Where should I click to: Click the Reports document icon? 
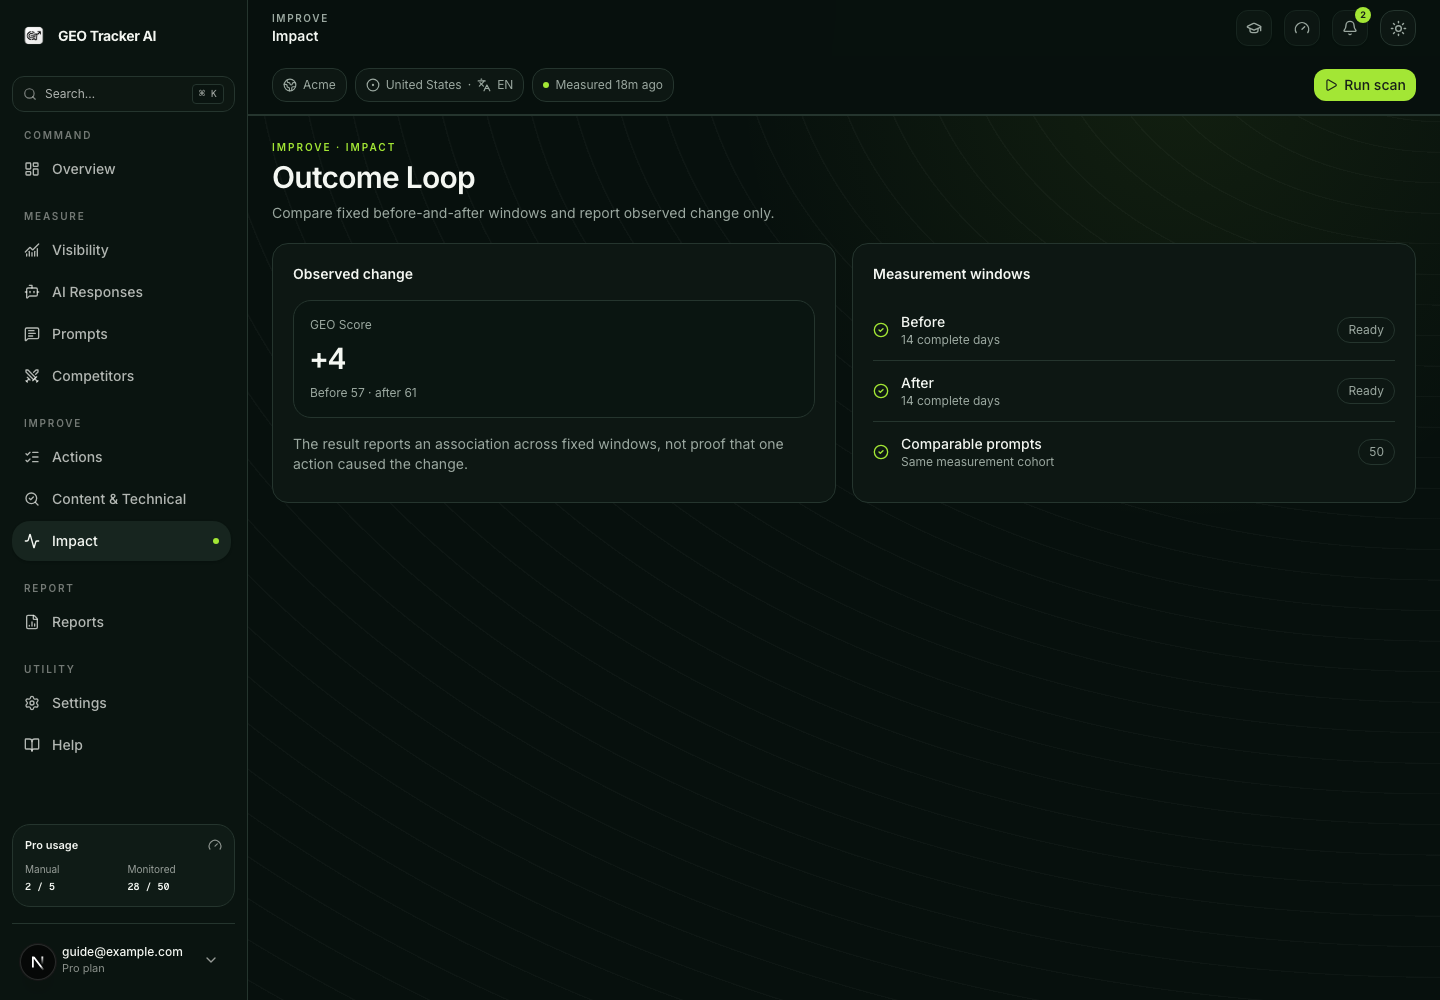tap(32, 622)
